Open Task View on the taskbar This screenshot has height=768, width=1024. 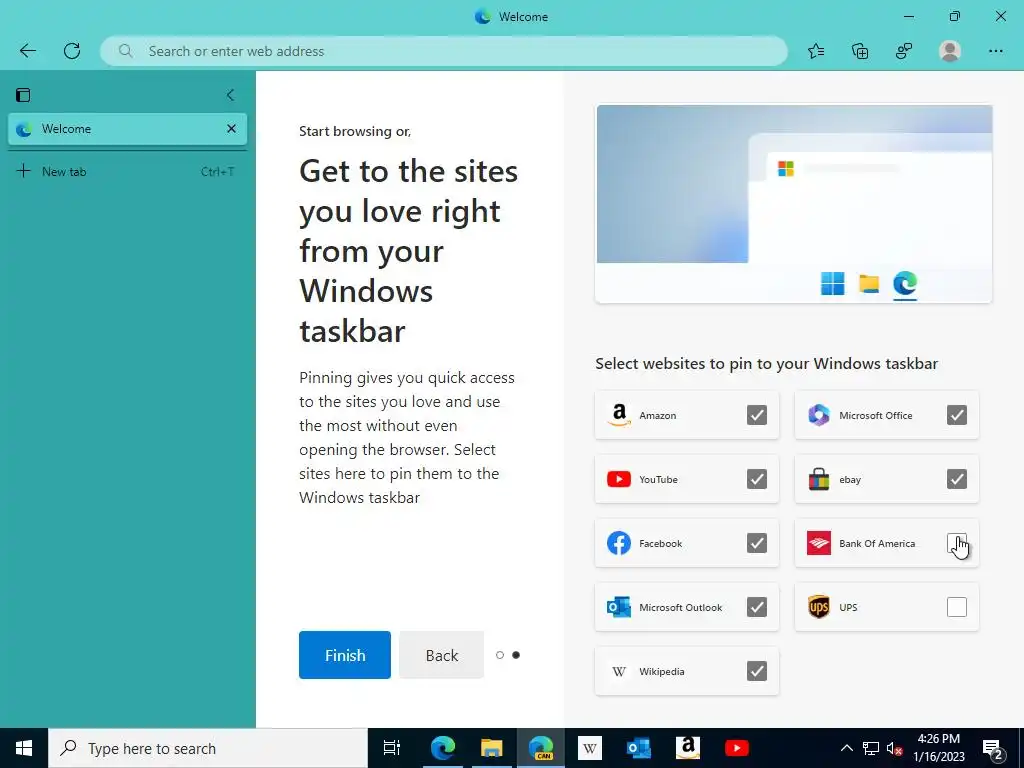392,748
